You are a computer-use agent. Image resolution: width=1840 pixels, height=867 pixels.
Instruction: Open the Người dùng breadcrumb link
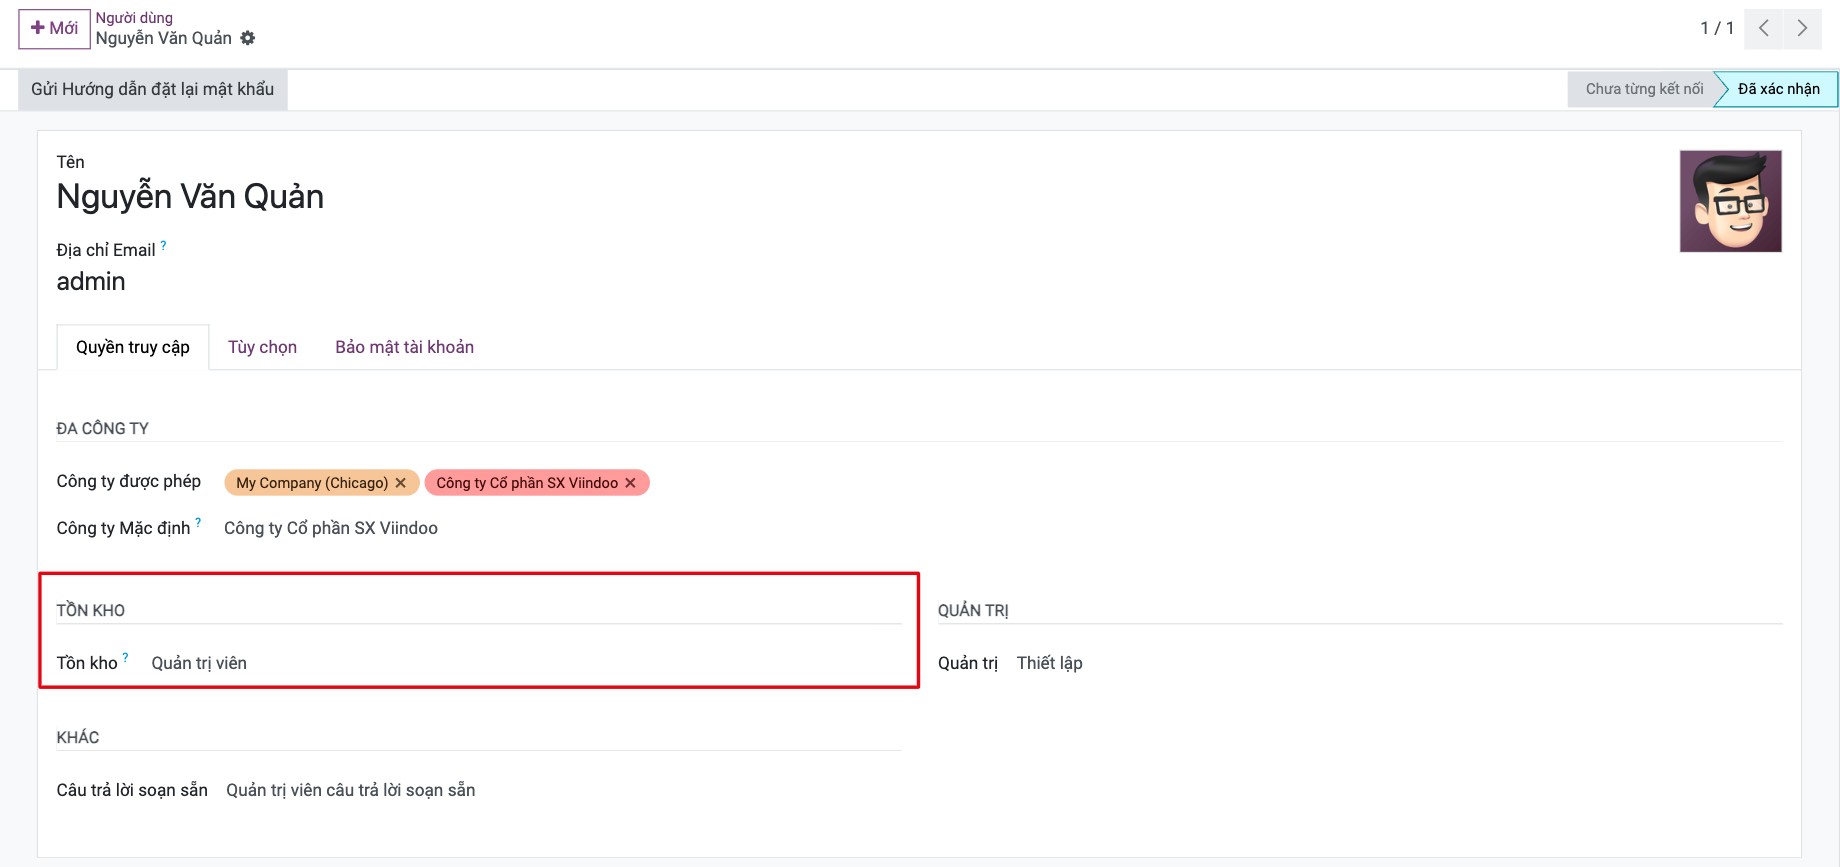pyautogui.click(x=134, y=18)
